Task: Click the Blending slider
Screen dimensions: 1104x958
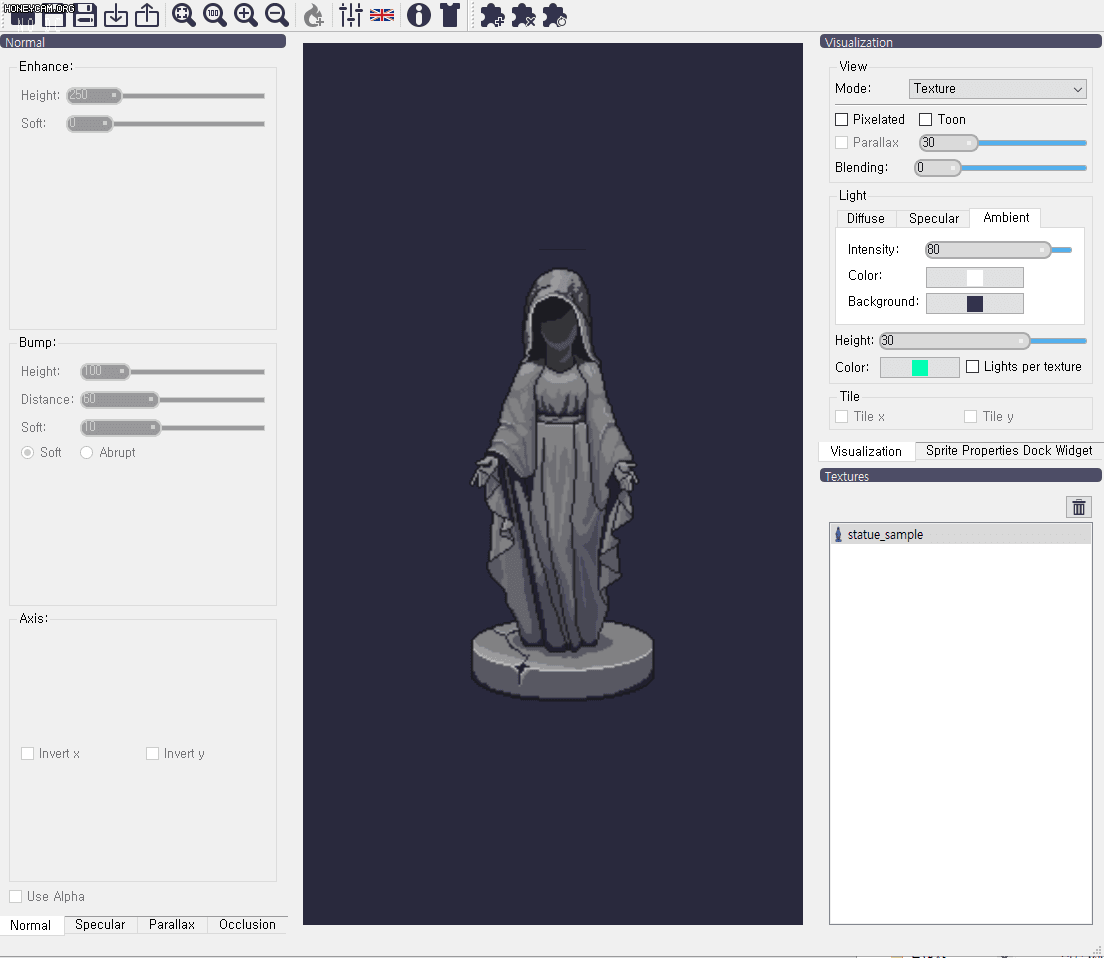Action: pos(1000,168)
